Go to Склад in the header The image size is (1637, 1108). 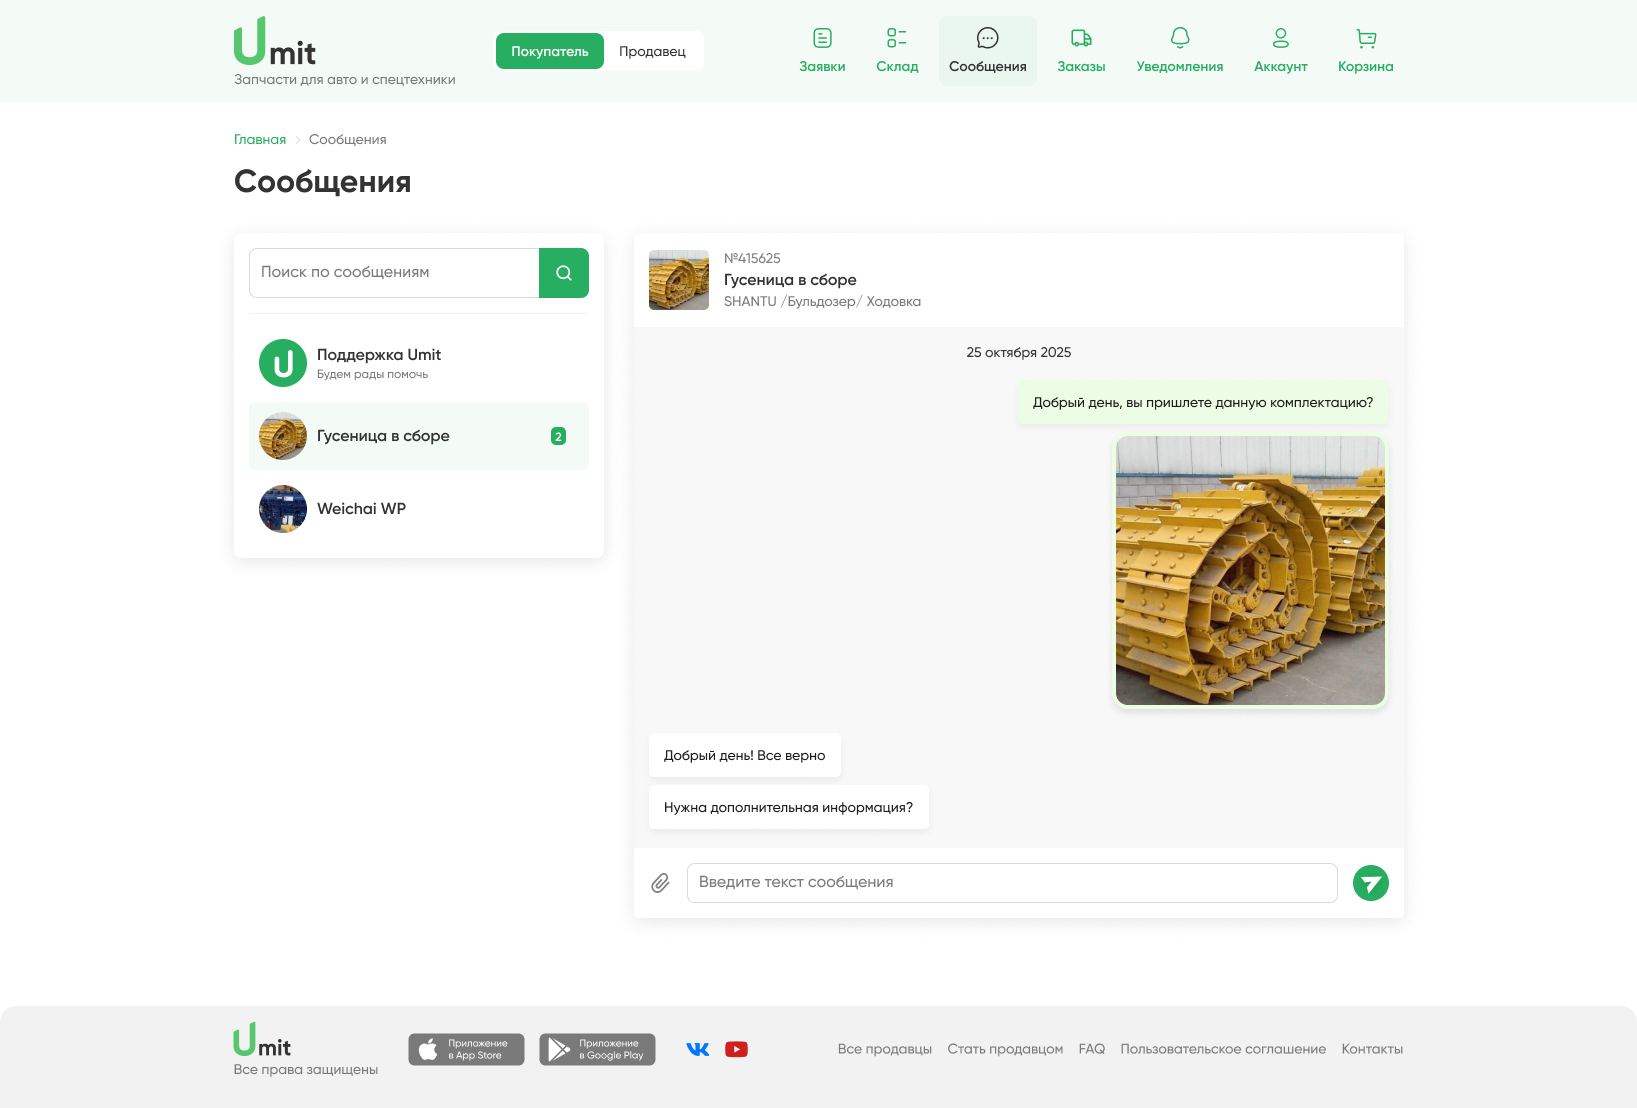[x=897, y=51]
